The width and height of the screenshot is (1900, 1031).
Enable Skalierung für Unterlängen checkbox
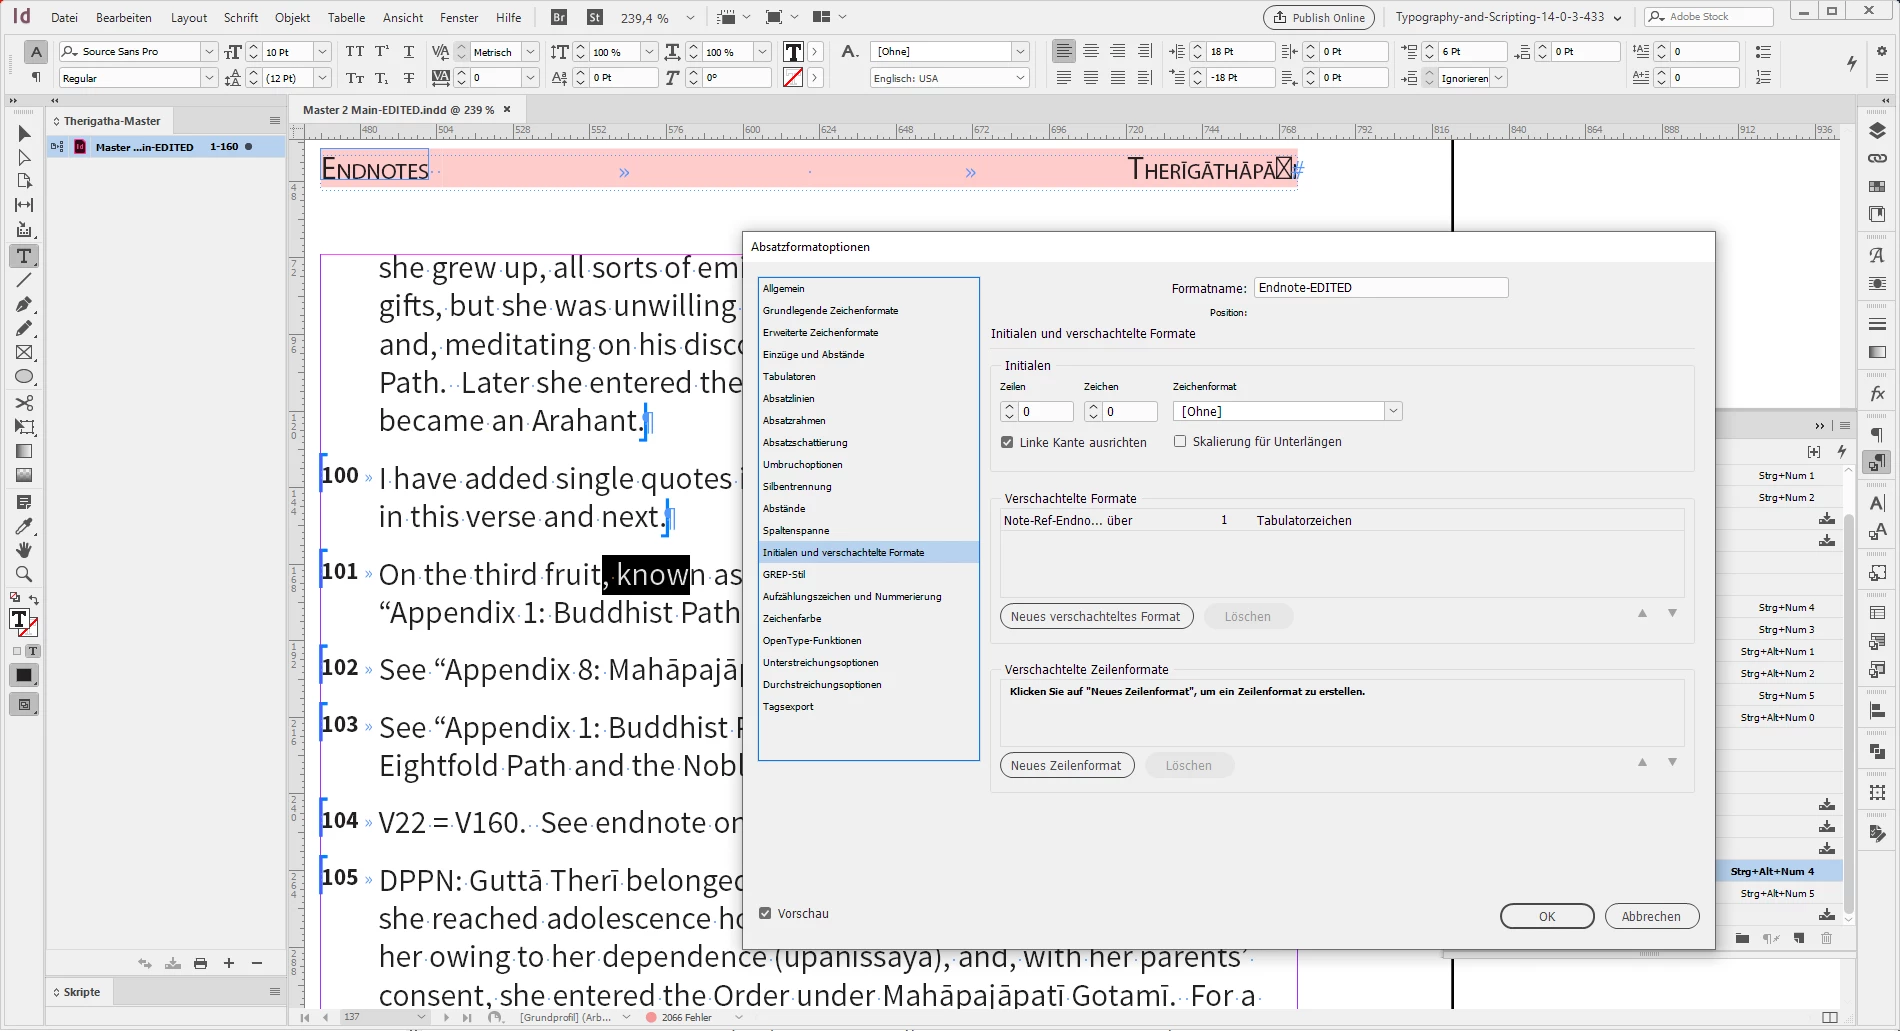coord(1180,441)
